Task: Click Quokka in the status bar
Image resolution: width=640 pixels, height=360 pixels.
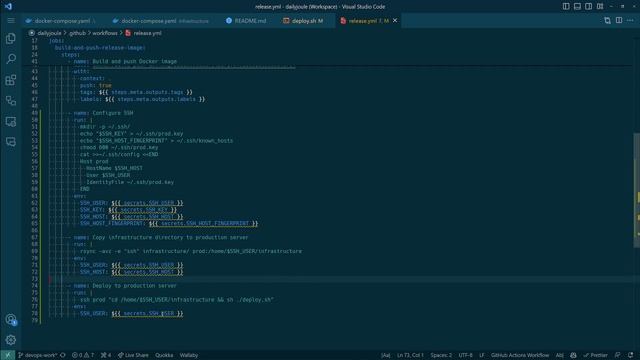Action: [x=164, y=355]
